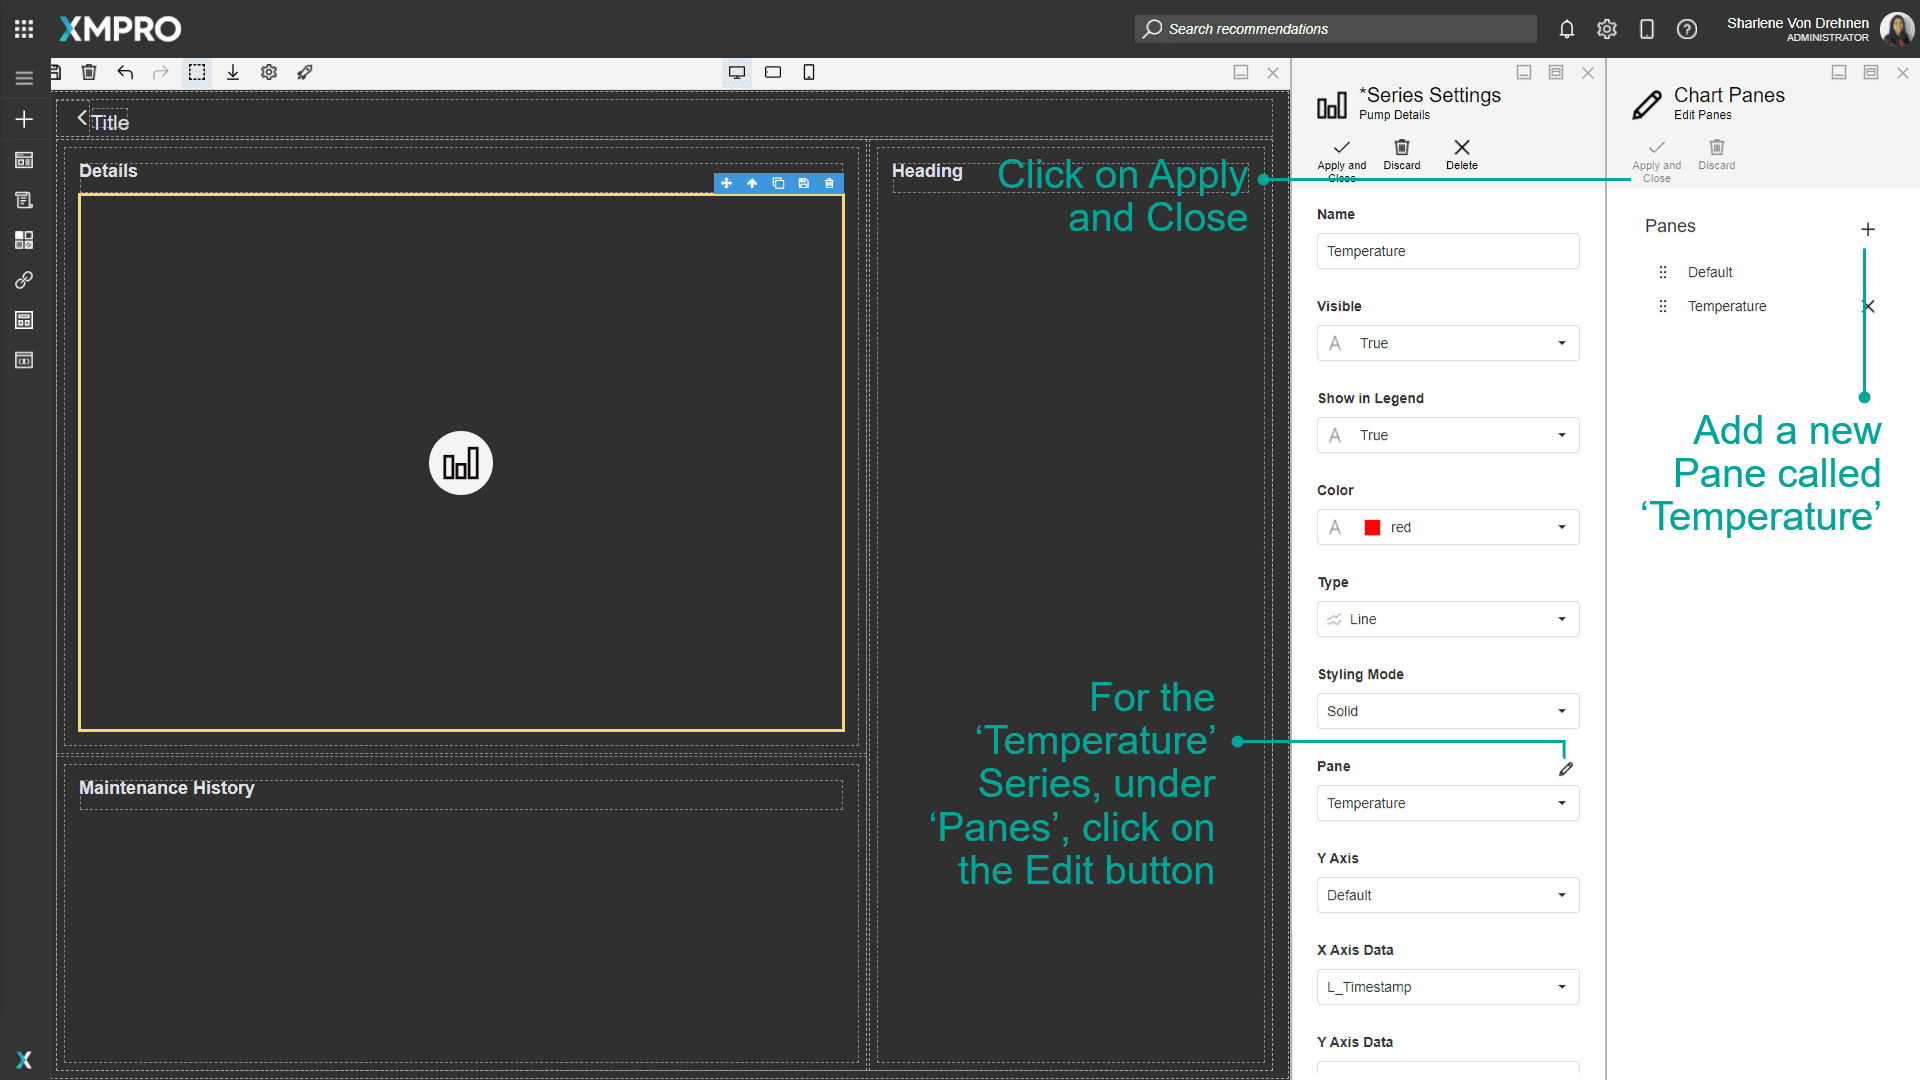Add a new pane with plus icon
Image resolution: width=1920 pixels, height=1080 pixels.
tap(1867, 230)
